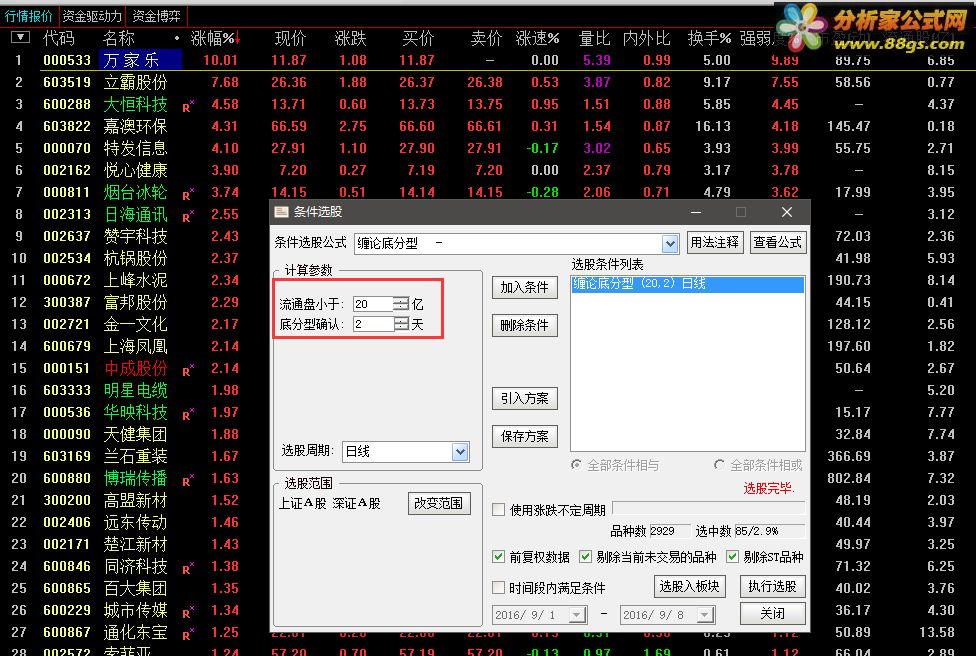Select stock row 000070 特发信息
This screenshot has width=976, height=656.
[486, 148]
